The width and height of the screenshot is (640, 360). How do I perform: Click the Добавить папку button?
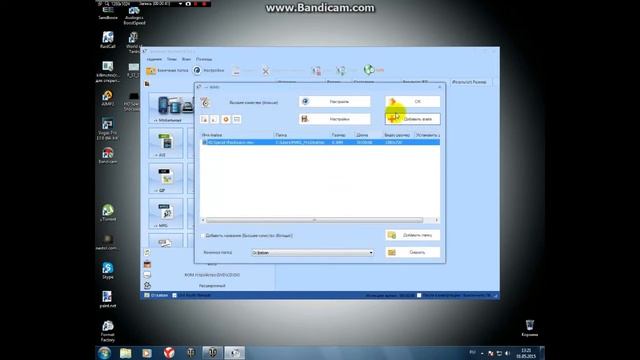tap(413, 235)
